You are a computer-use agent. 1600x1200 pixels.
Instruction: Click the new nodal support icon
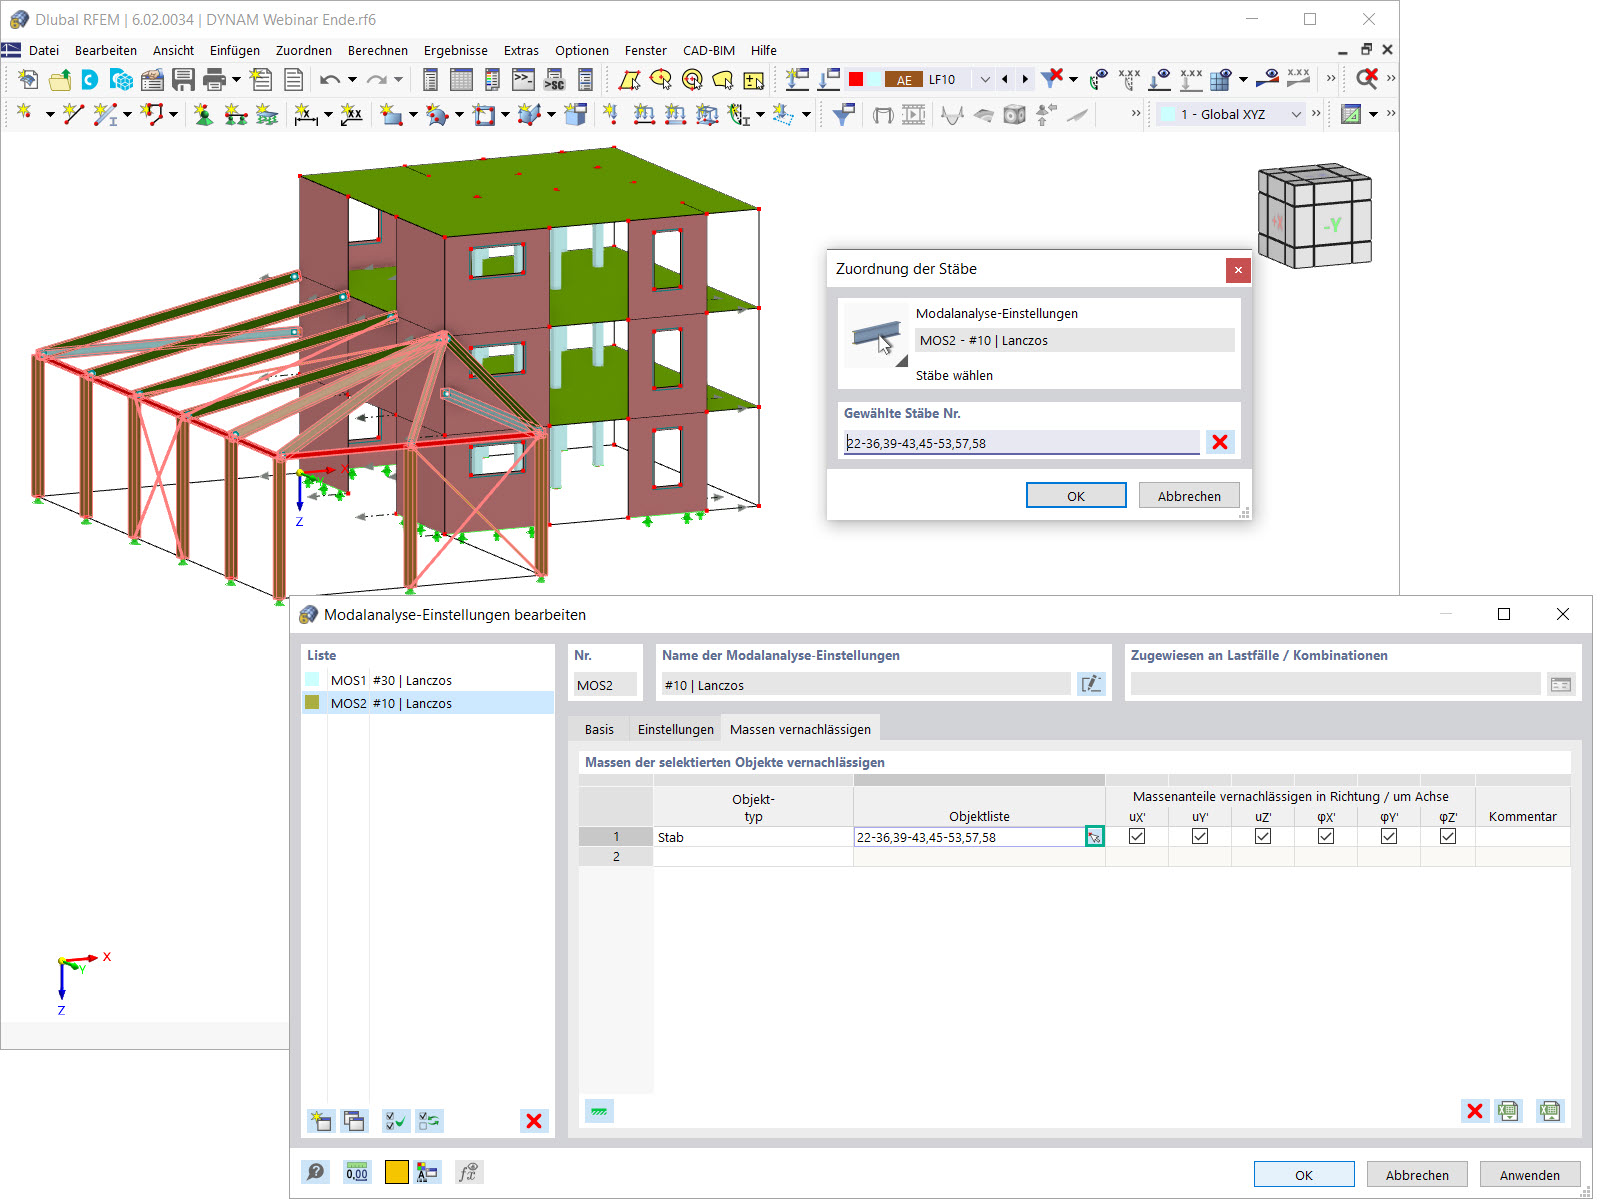point(203,114)
